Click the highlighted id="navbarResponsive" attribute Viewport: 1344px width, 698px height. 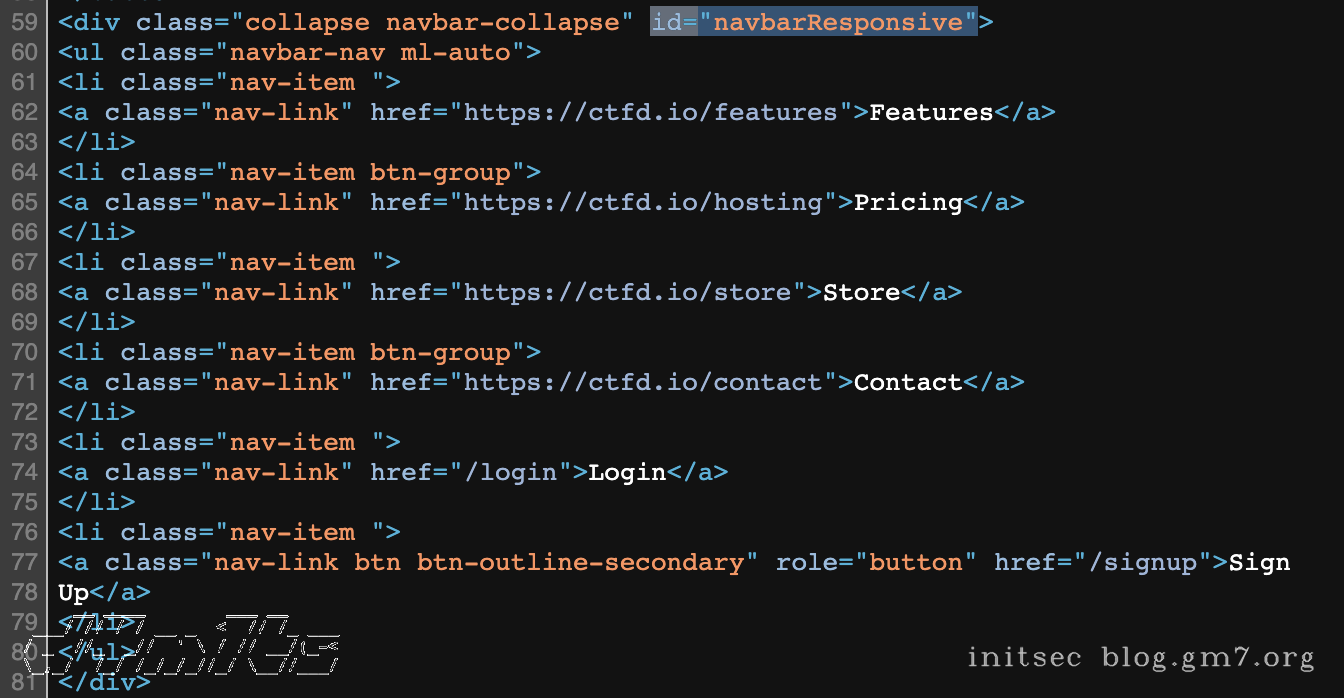click(x=813, y=22)
